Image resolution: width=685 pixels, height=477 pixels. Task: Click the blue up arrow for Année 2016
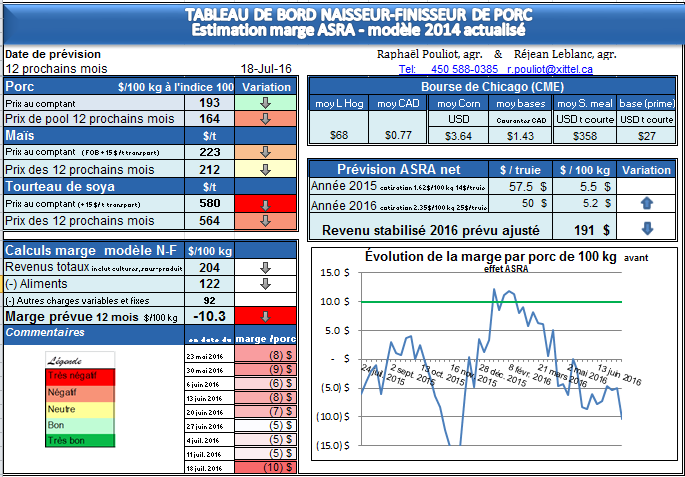(x=643, y=202)
